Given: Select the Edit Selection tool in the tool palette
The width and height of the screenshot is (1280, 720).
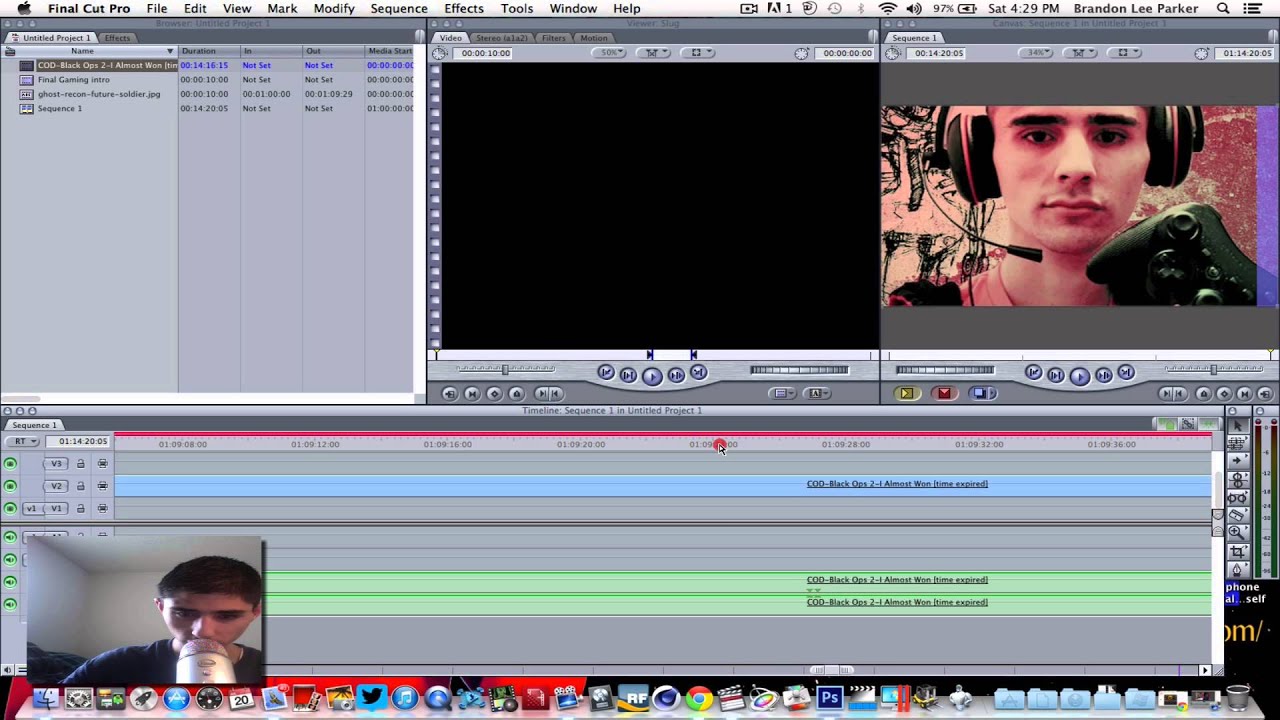Looking at the screenshot, I should (1237, 444).
